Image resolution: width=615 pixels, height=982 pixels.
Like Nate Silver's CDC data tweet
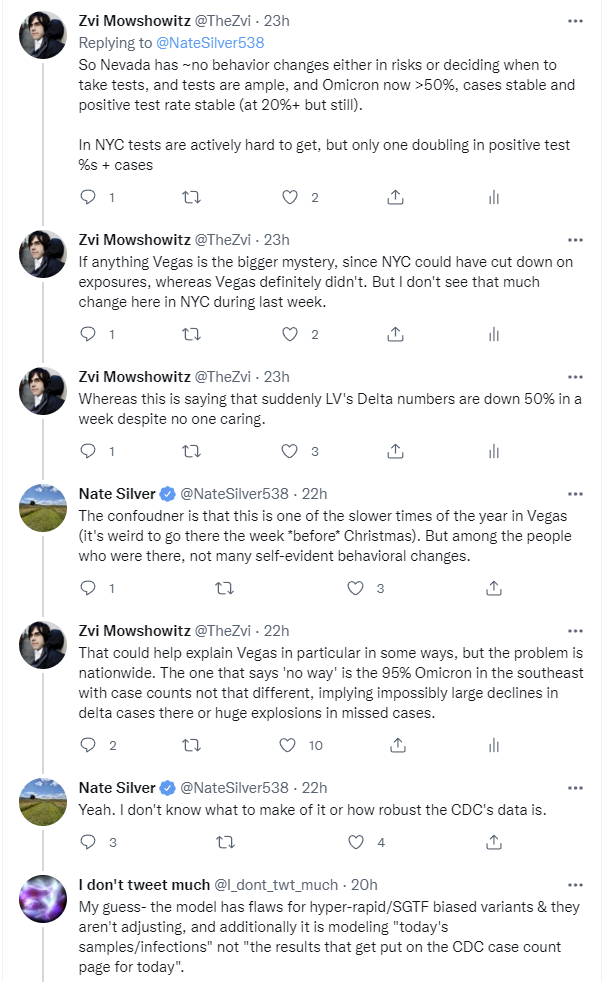click(356, 843)
